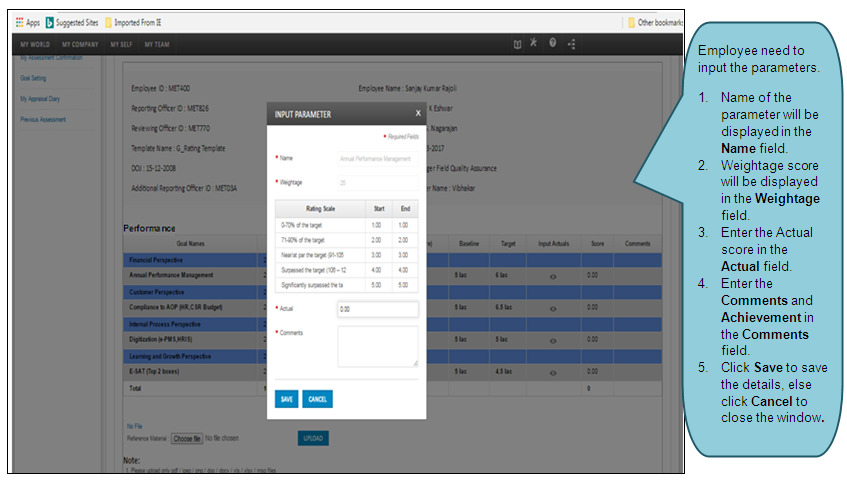Image resolution: width=847 pixels, height=481 pixels.
Task: Click CANCEL in Input Parameter dialog
Action: click(x=317, y=399)
